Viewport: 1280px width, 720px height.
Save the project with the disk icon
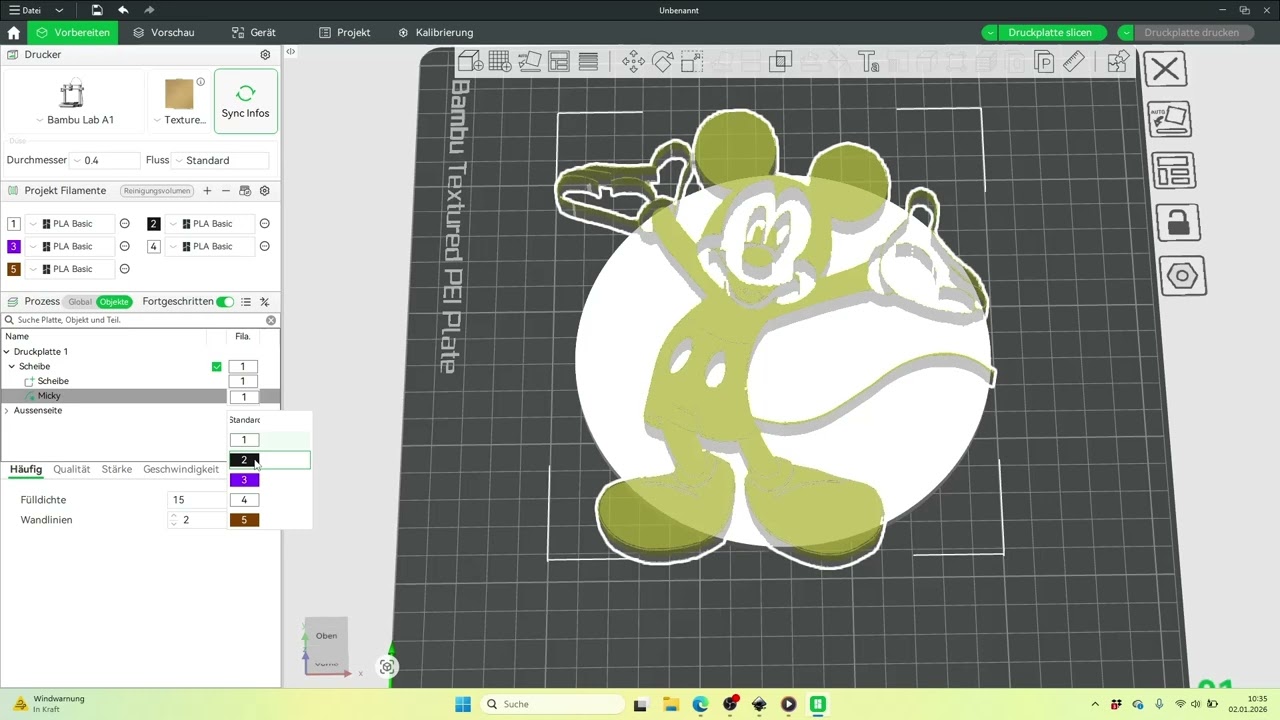[97, 10]
